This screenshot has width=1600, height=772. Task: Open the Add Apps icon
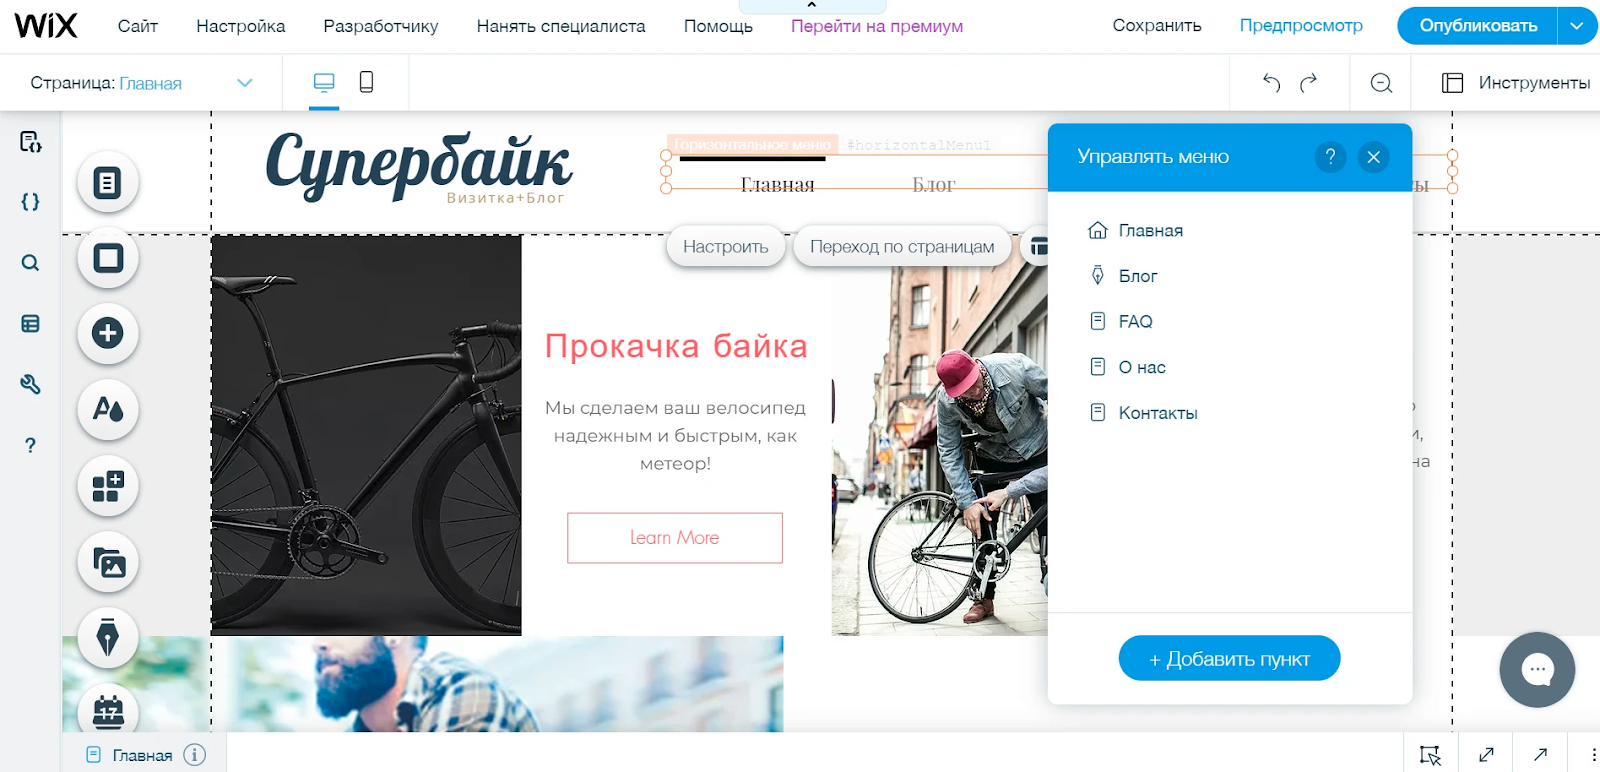pos(108,486)
